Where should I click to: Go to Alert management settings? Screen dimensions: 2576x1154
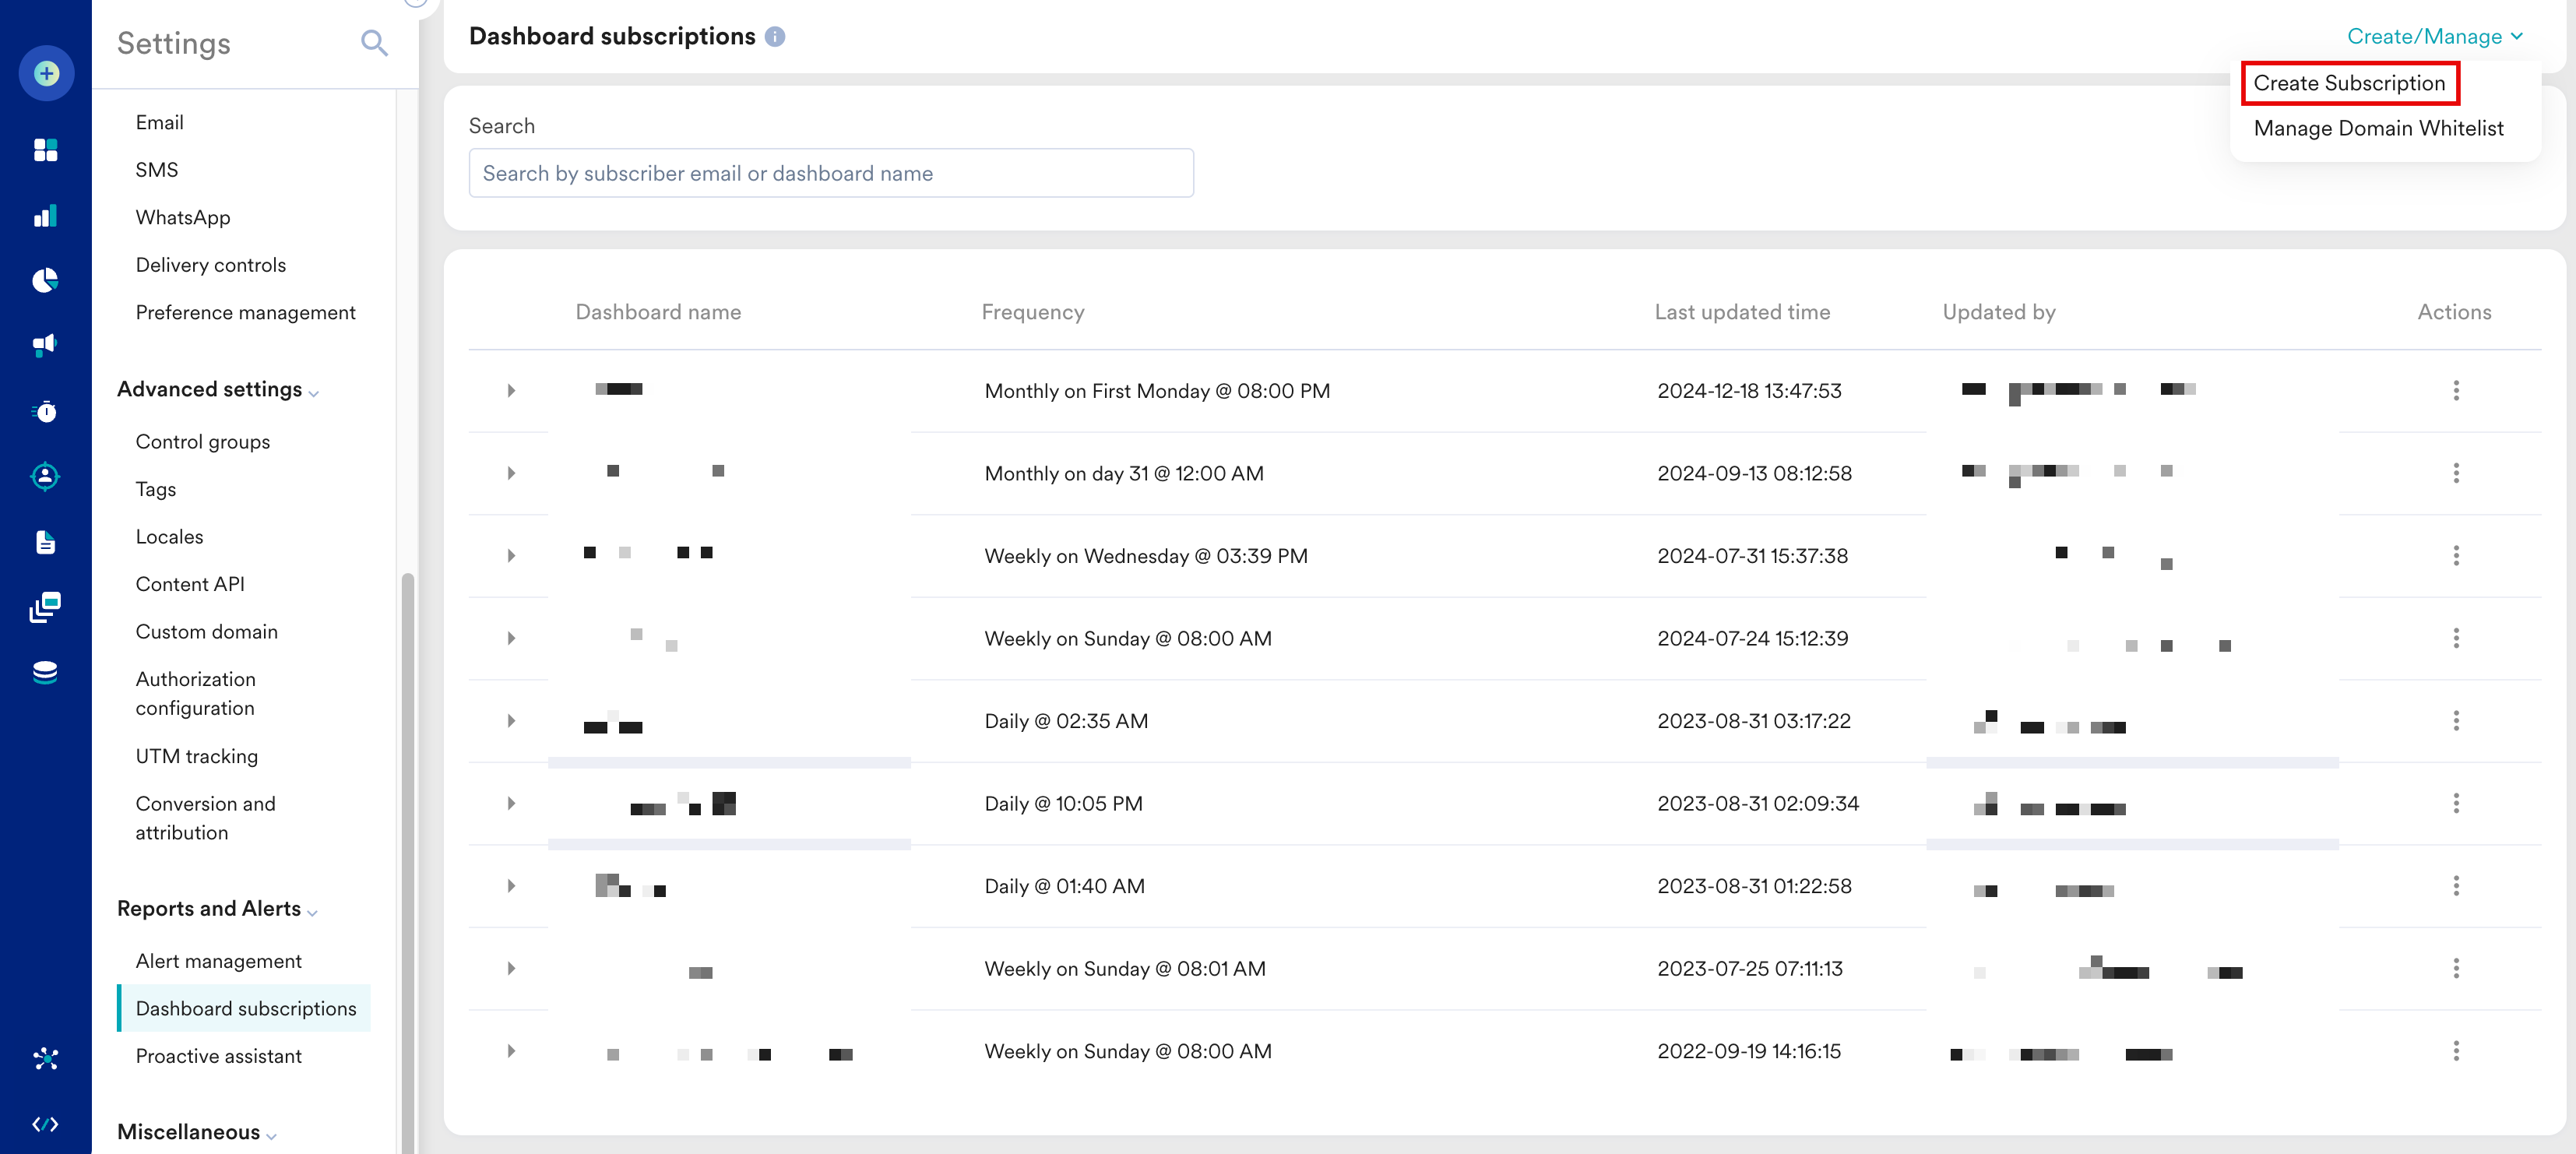coord(218,961)
